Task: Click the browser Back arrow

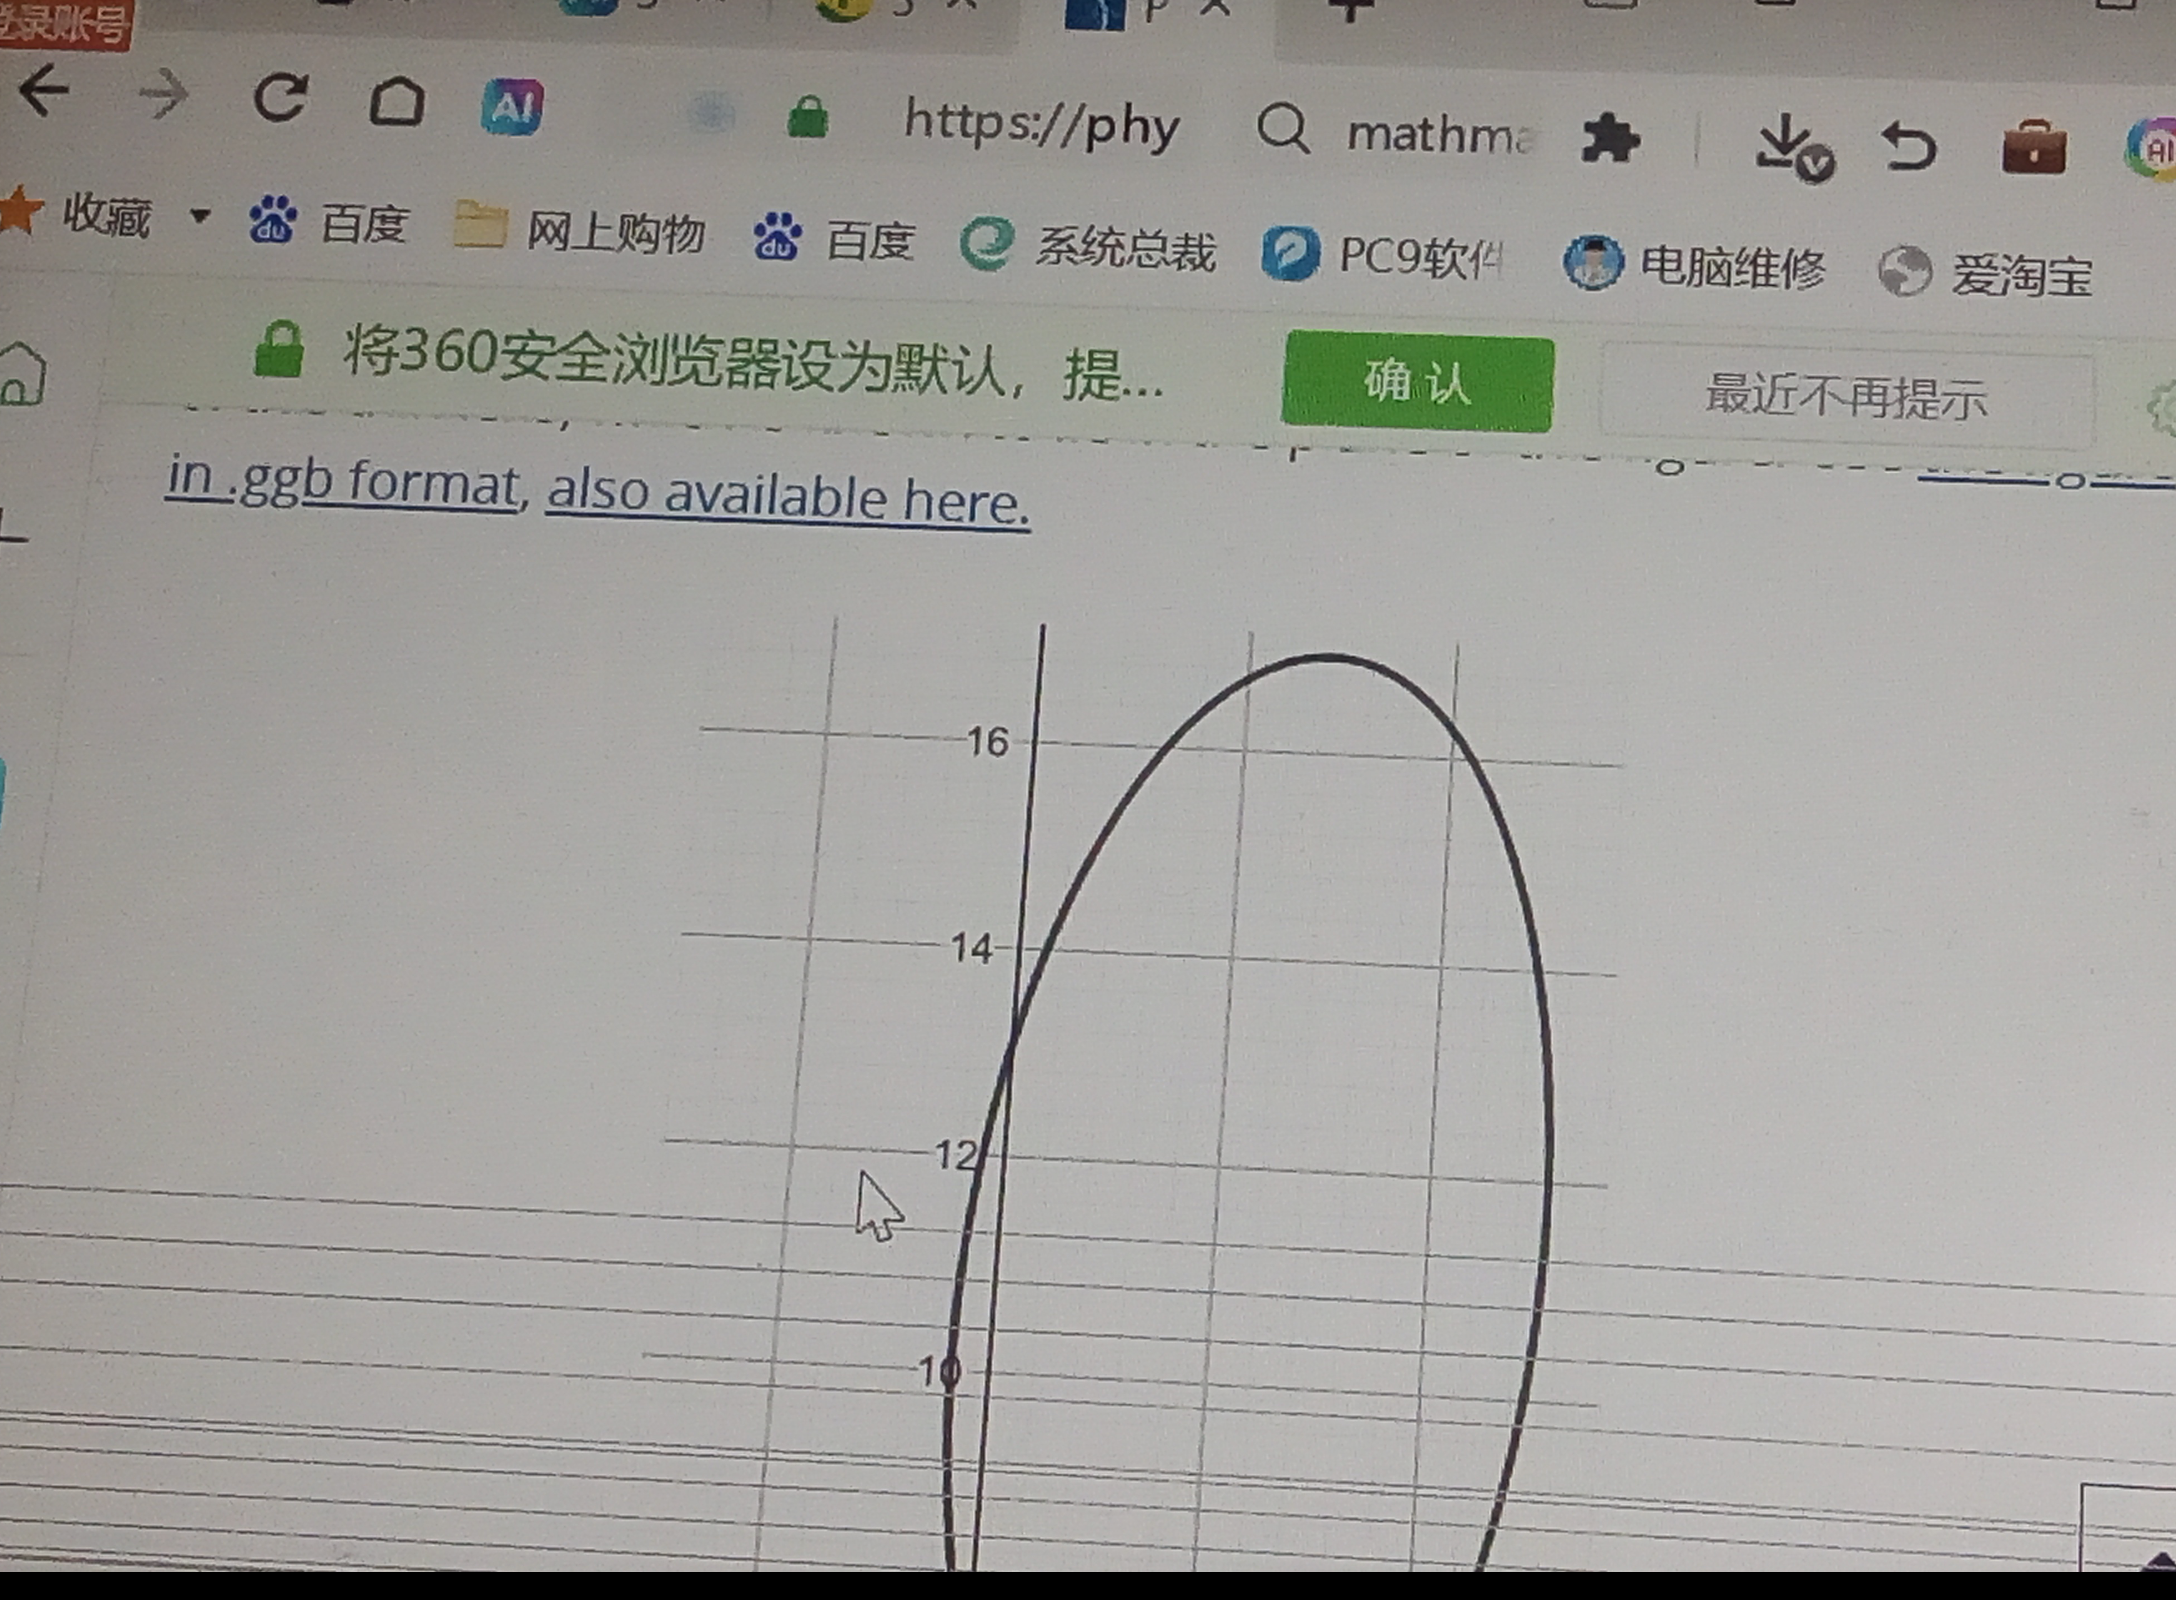Action: [x=45, y=92]
